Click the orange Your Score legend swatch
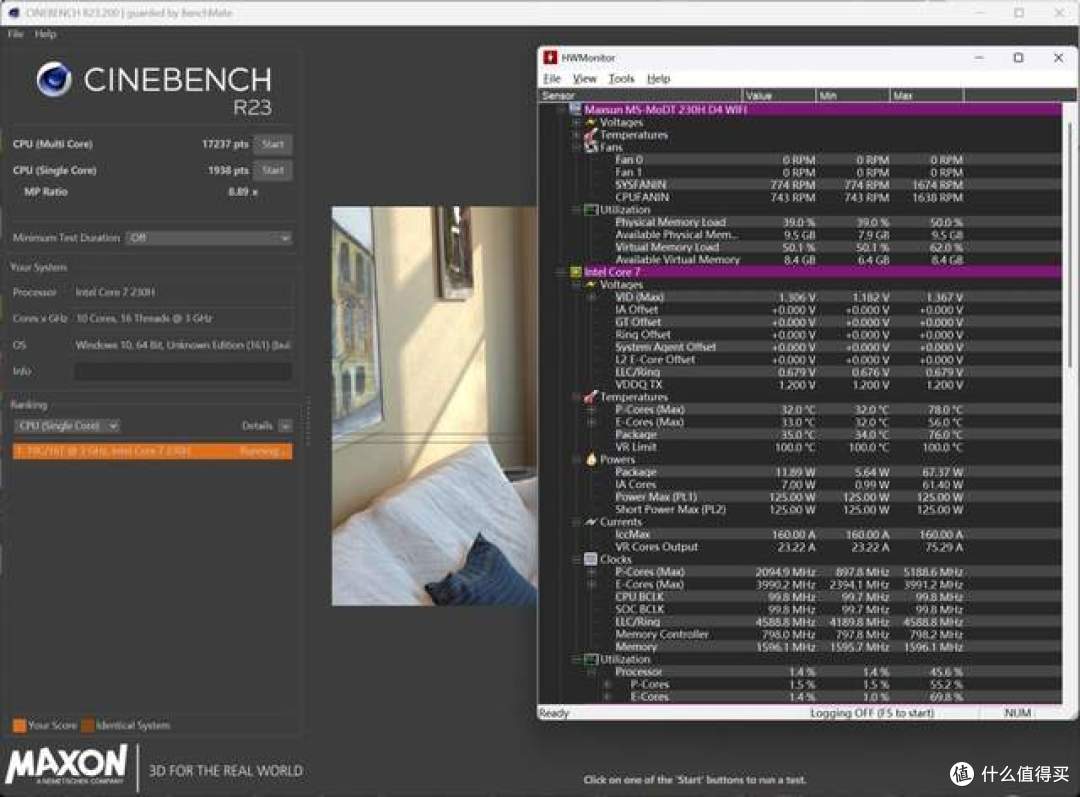Viewport: 1080px width, 797px height. tap(19, 725)
